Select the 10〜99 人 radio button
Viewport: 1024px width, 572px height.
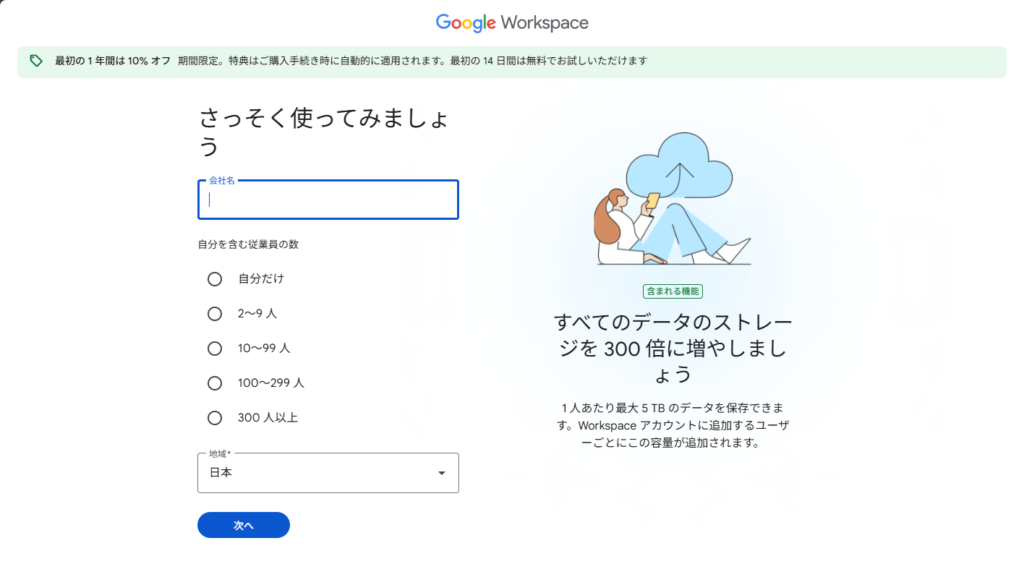click(x=214, y=349)
